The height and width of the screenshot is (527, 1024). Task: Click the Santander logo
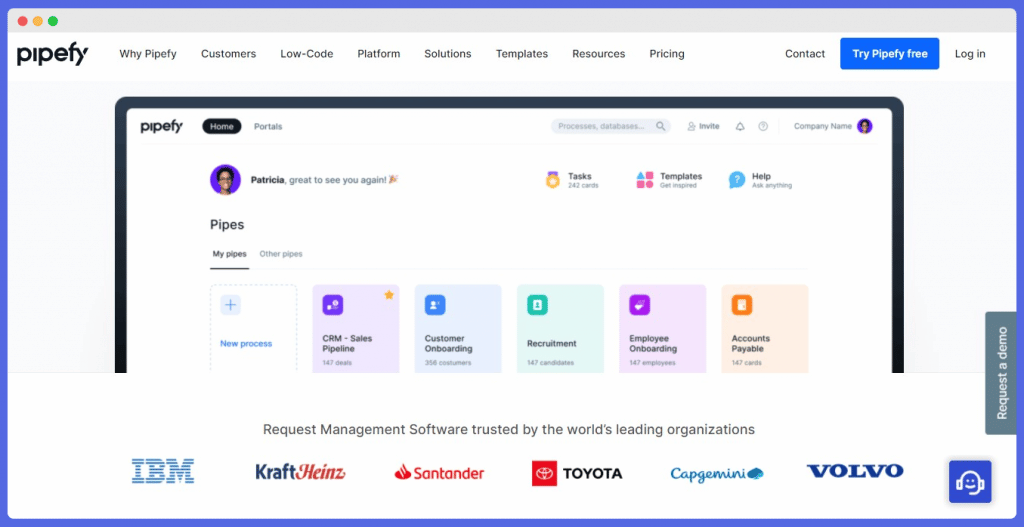pyautogui.click(x=439, y=472)
